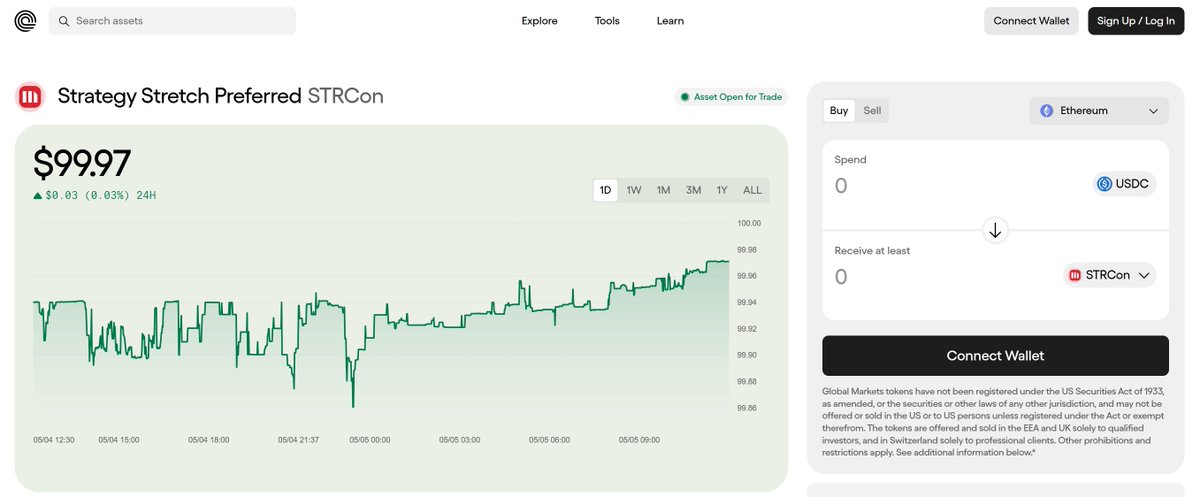The height and width of the screenshot is (497, 1200).
Task: Click the Receive at least label
Action: tap(873, 251)
